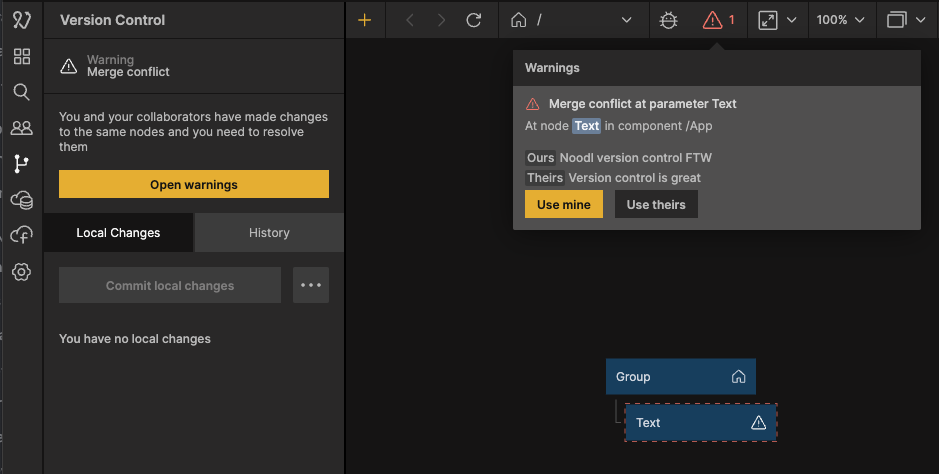The image size is (939, 474).
Task: Open project settings gear icon
Action: click(x=21, y=271)
